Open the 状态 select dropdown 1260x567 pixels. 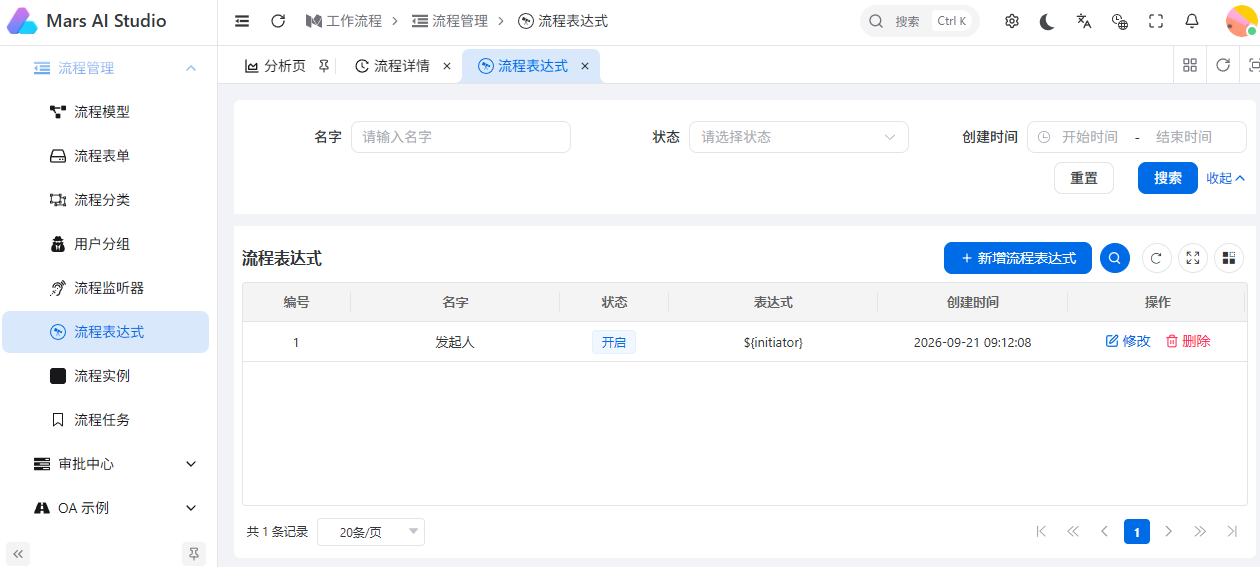pos(798,137)
